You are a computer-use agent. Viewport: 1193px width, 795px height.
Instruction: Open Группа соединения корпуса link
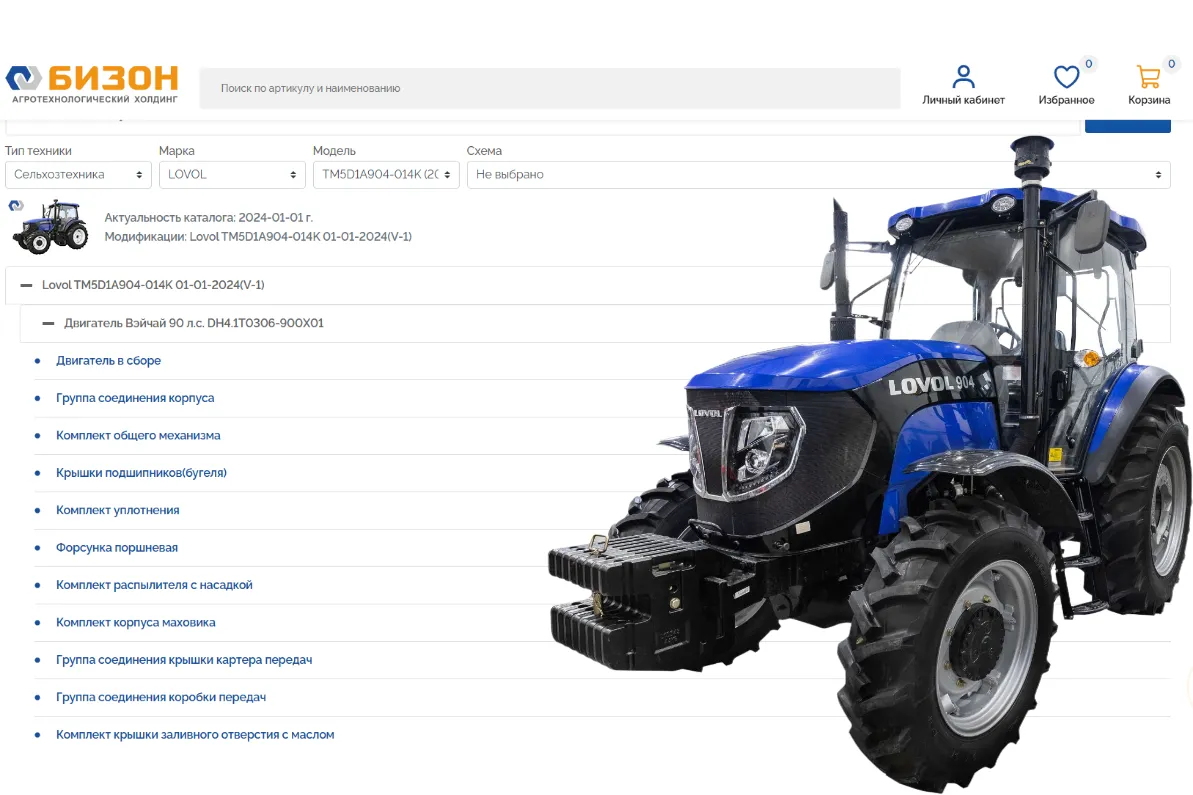click(x=135, y=398)
